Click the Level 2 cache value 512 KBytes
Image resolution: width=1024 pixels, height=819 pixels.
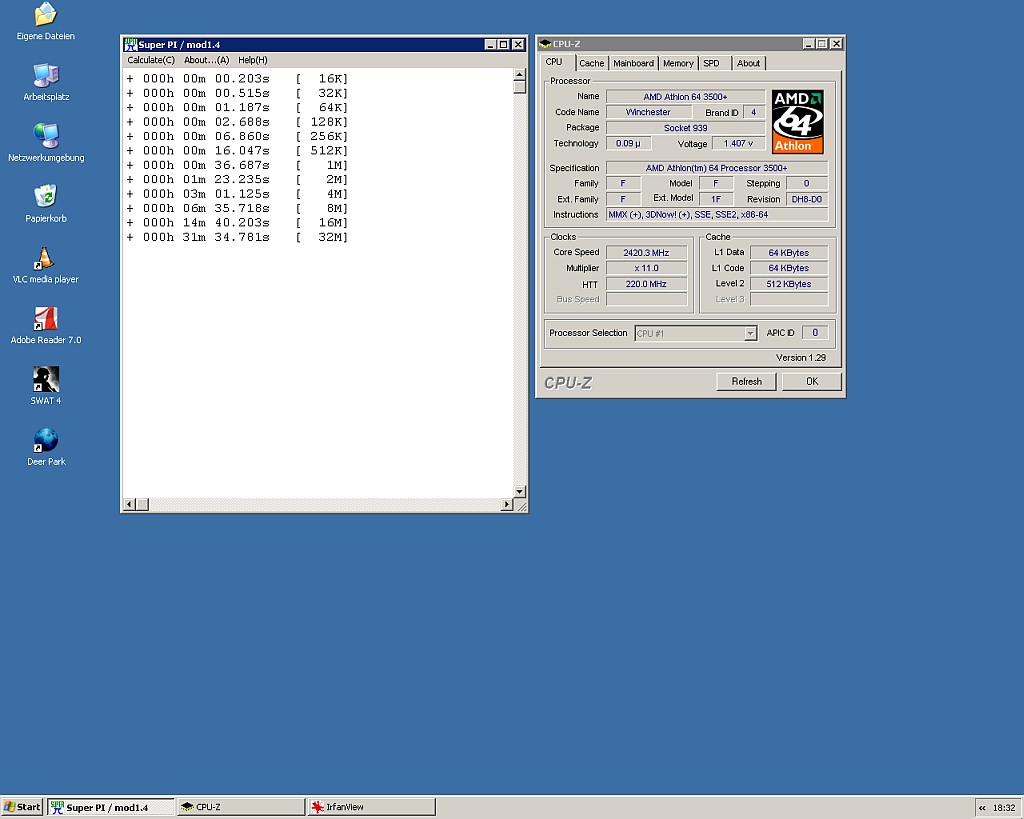[789, 284]
